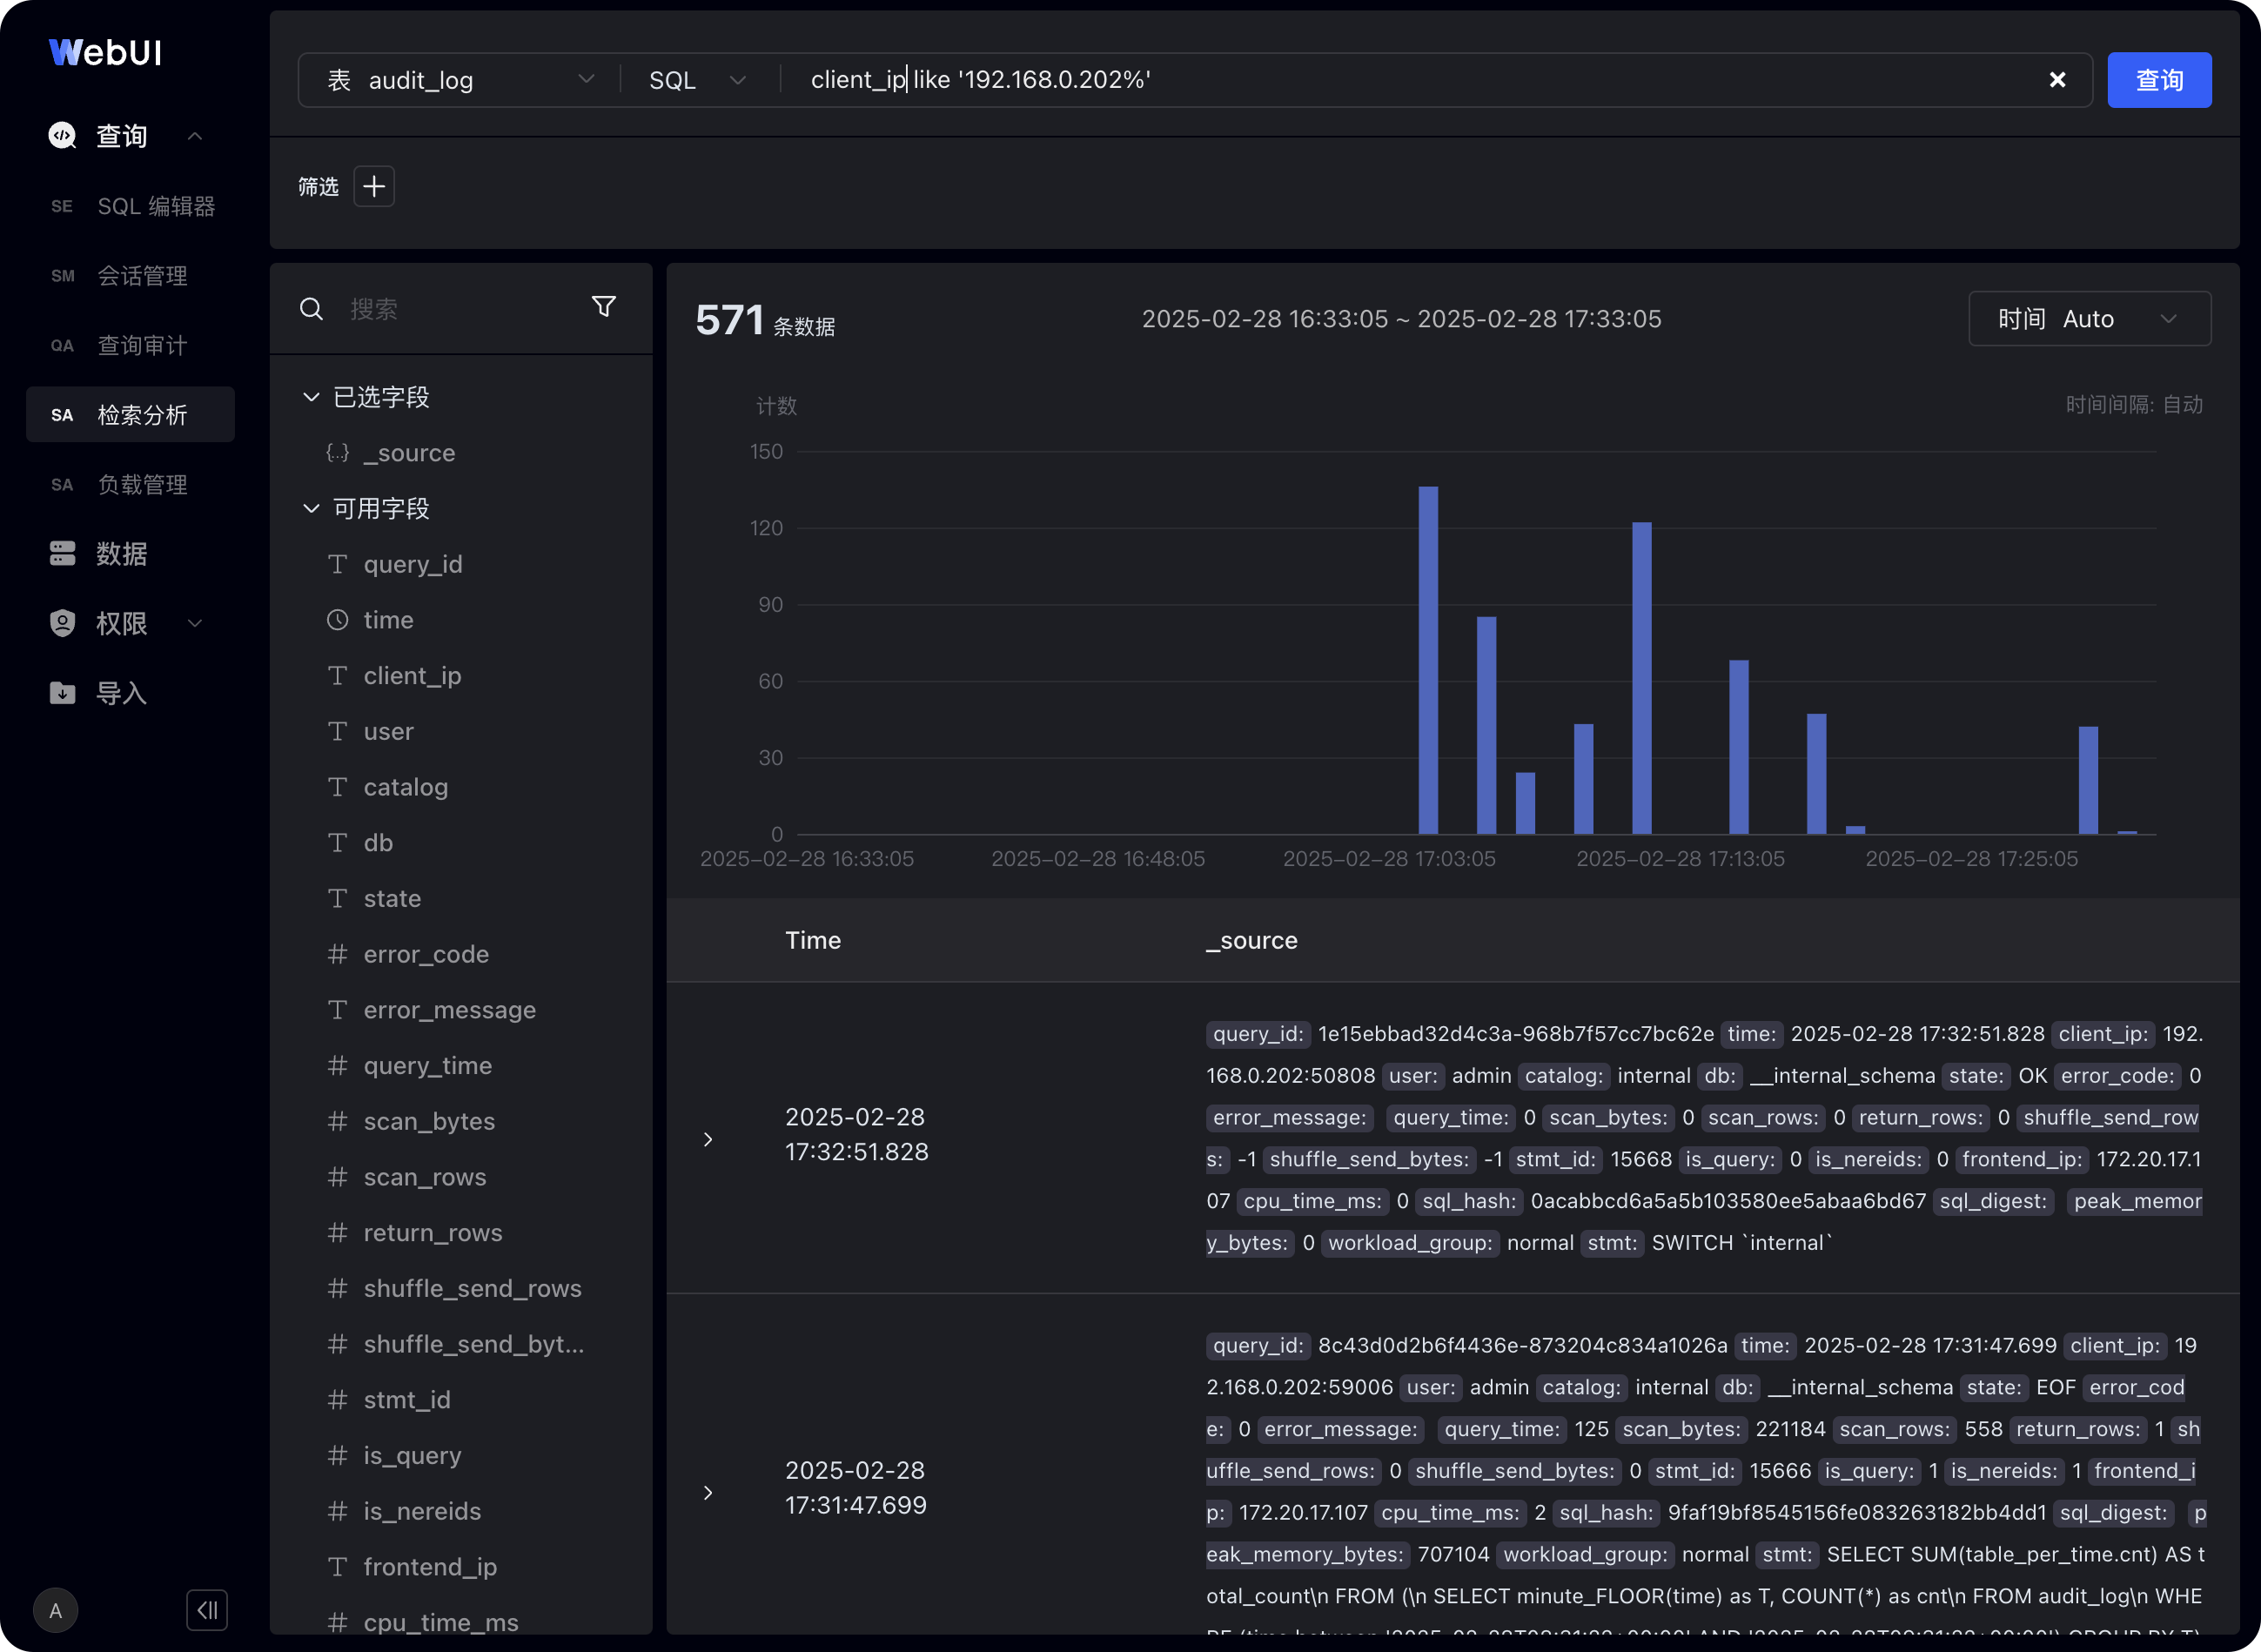Select the shuffle_send_rows field
The image size is (2261, 1652).
tap(472, 1288)
